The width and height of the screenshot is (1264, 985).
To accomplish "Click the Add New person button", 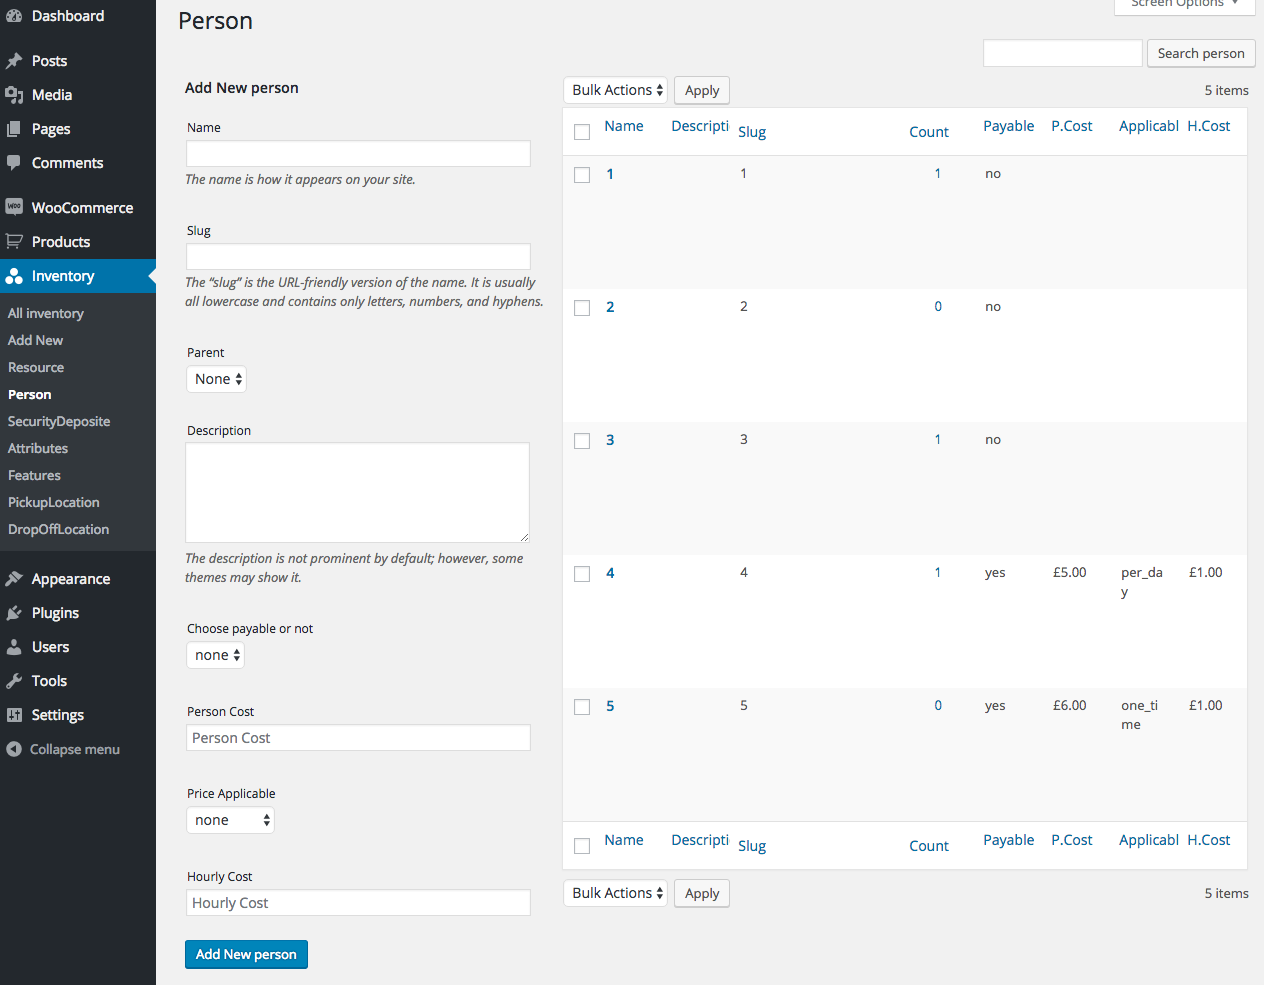I will click(246, 954).
